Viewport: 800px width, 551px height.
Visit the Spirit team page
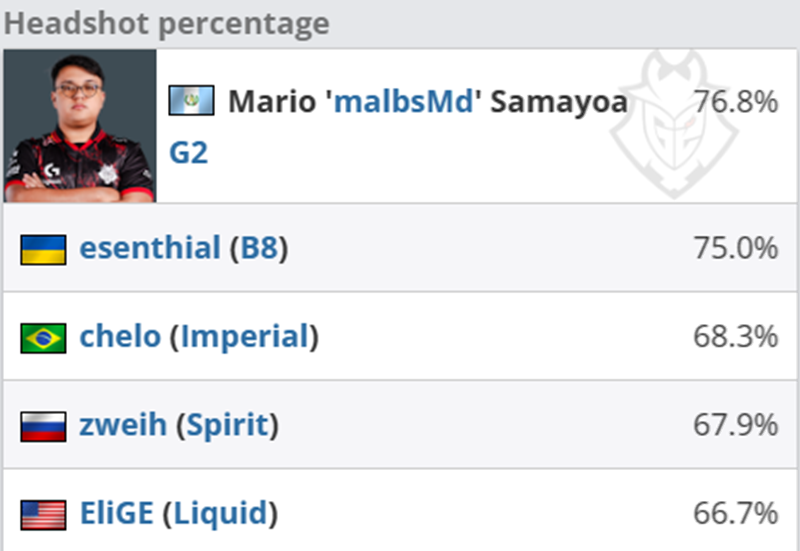[227, 426]
